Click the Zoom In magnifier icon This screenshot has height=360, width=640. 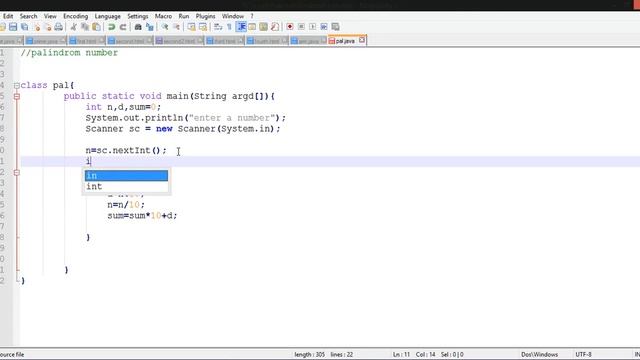point(165,27)
